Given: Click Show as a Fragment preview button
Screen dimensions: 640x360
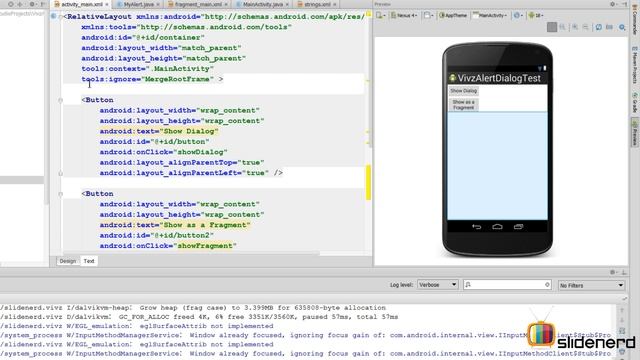Looking at the screenshot, I should tap(463, 104).
